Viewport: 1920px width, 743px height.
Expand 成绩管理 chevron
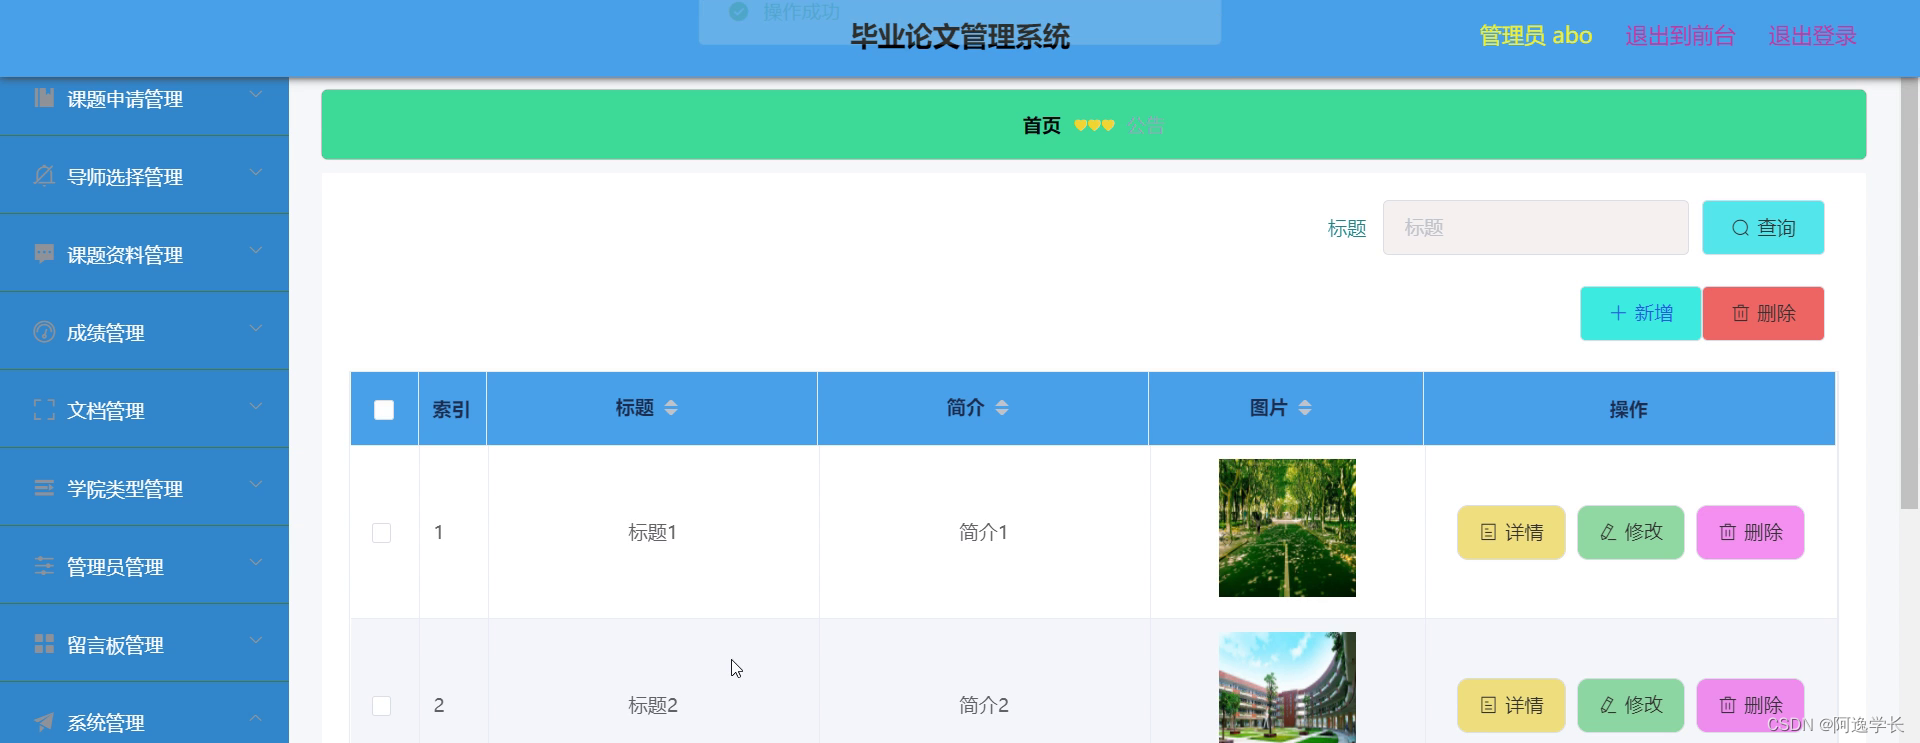(256, 329)
